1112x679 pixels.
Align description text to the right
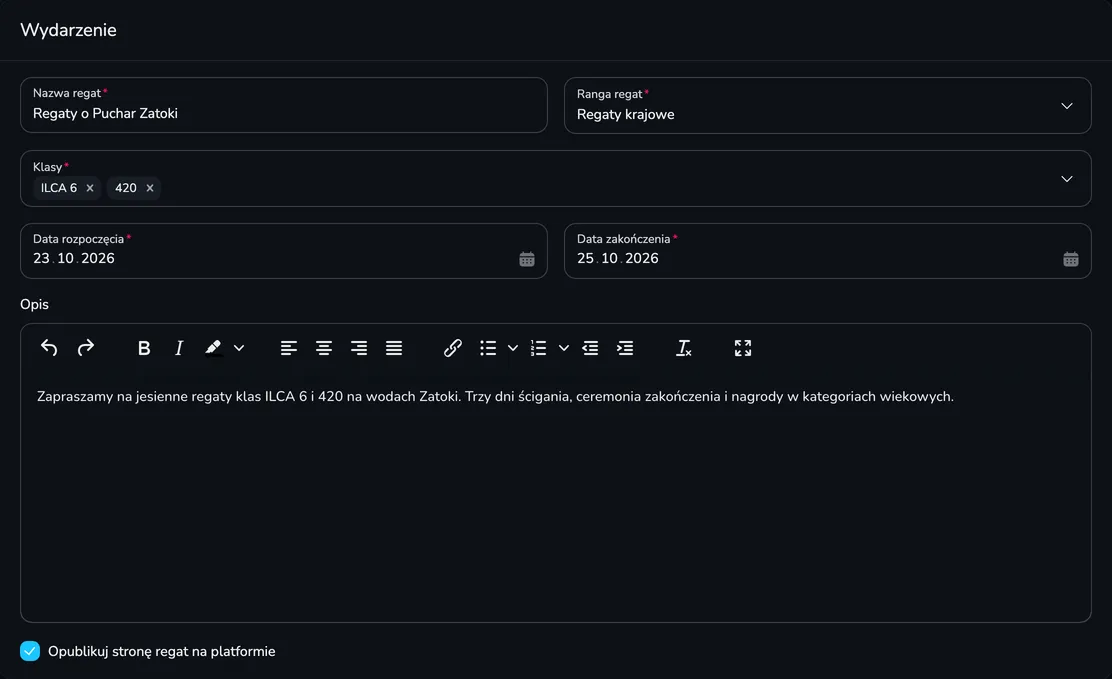(359, 348)
